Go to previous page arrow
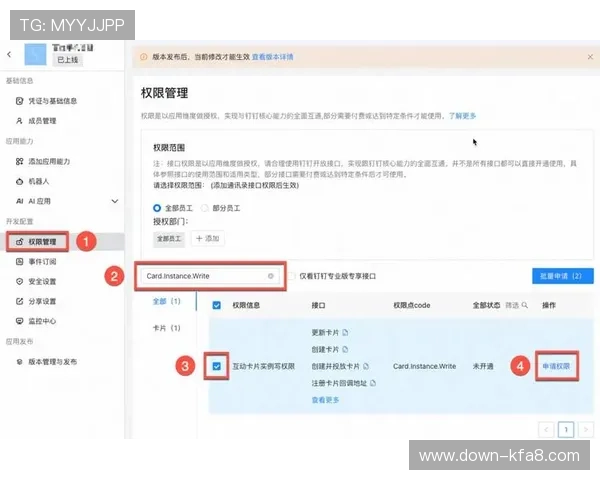Screen dimensions: 600x480 tap(546, 429)
